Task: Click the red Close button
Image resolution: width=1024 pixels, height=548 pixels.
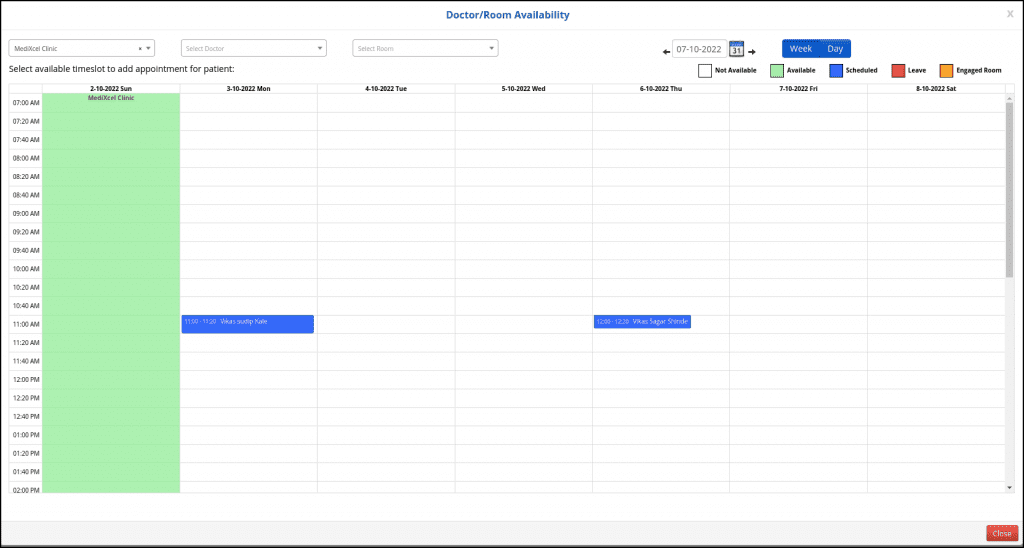Action: pos(1002,534)
